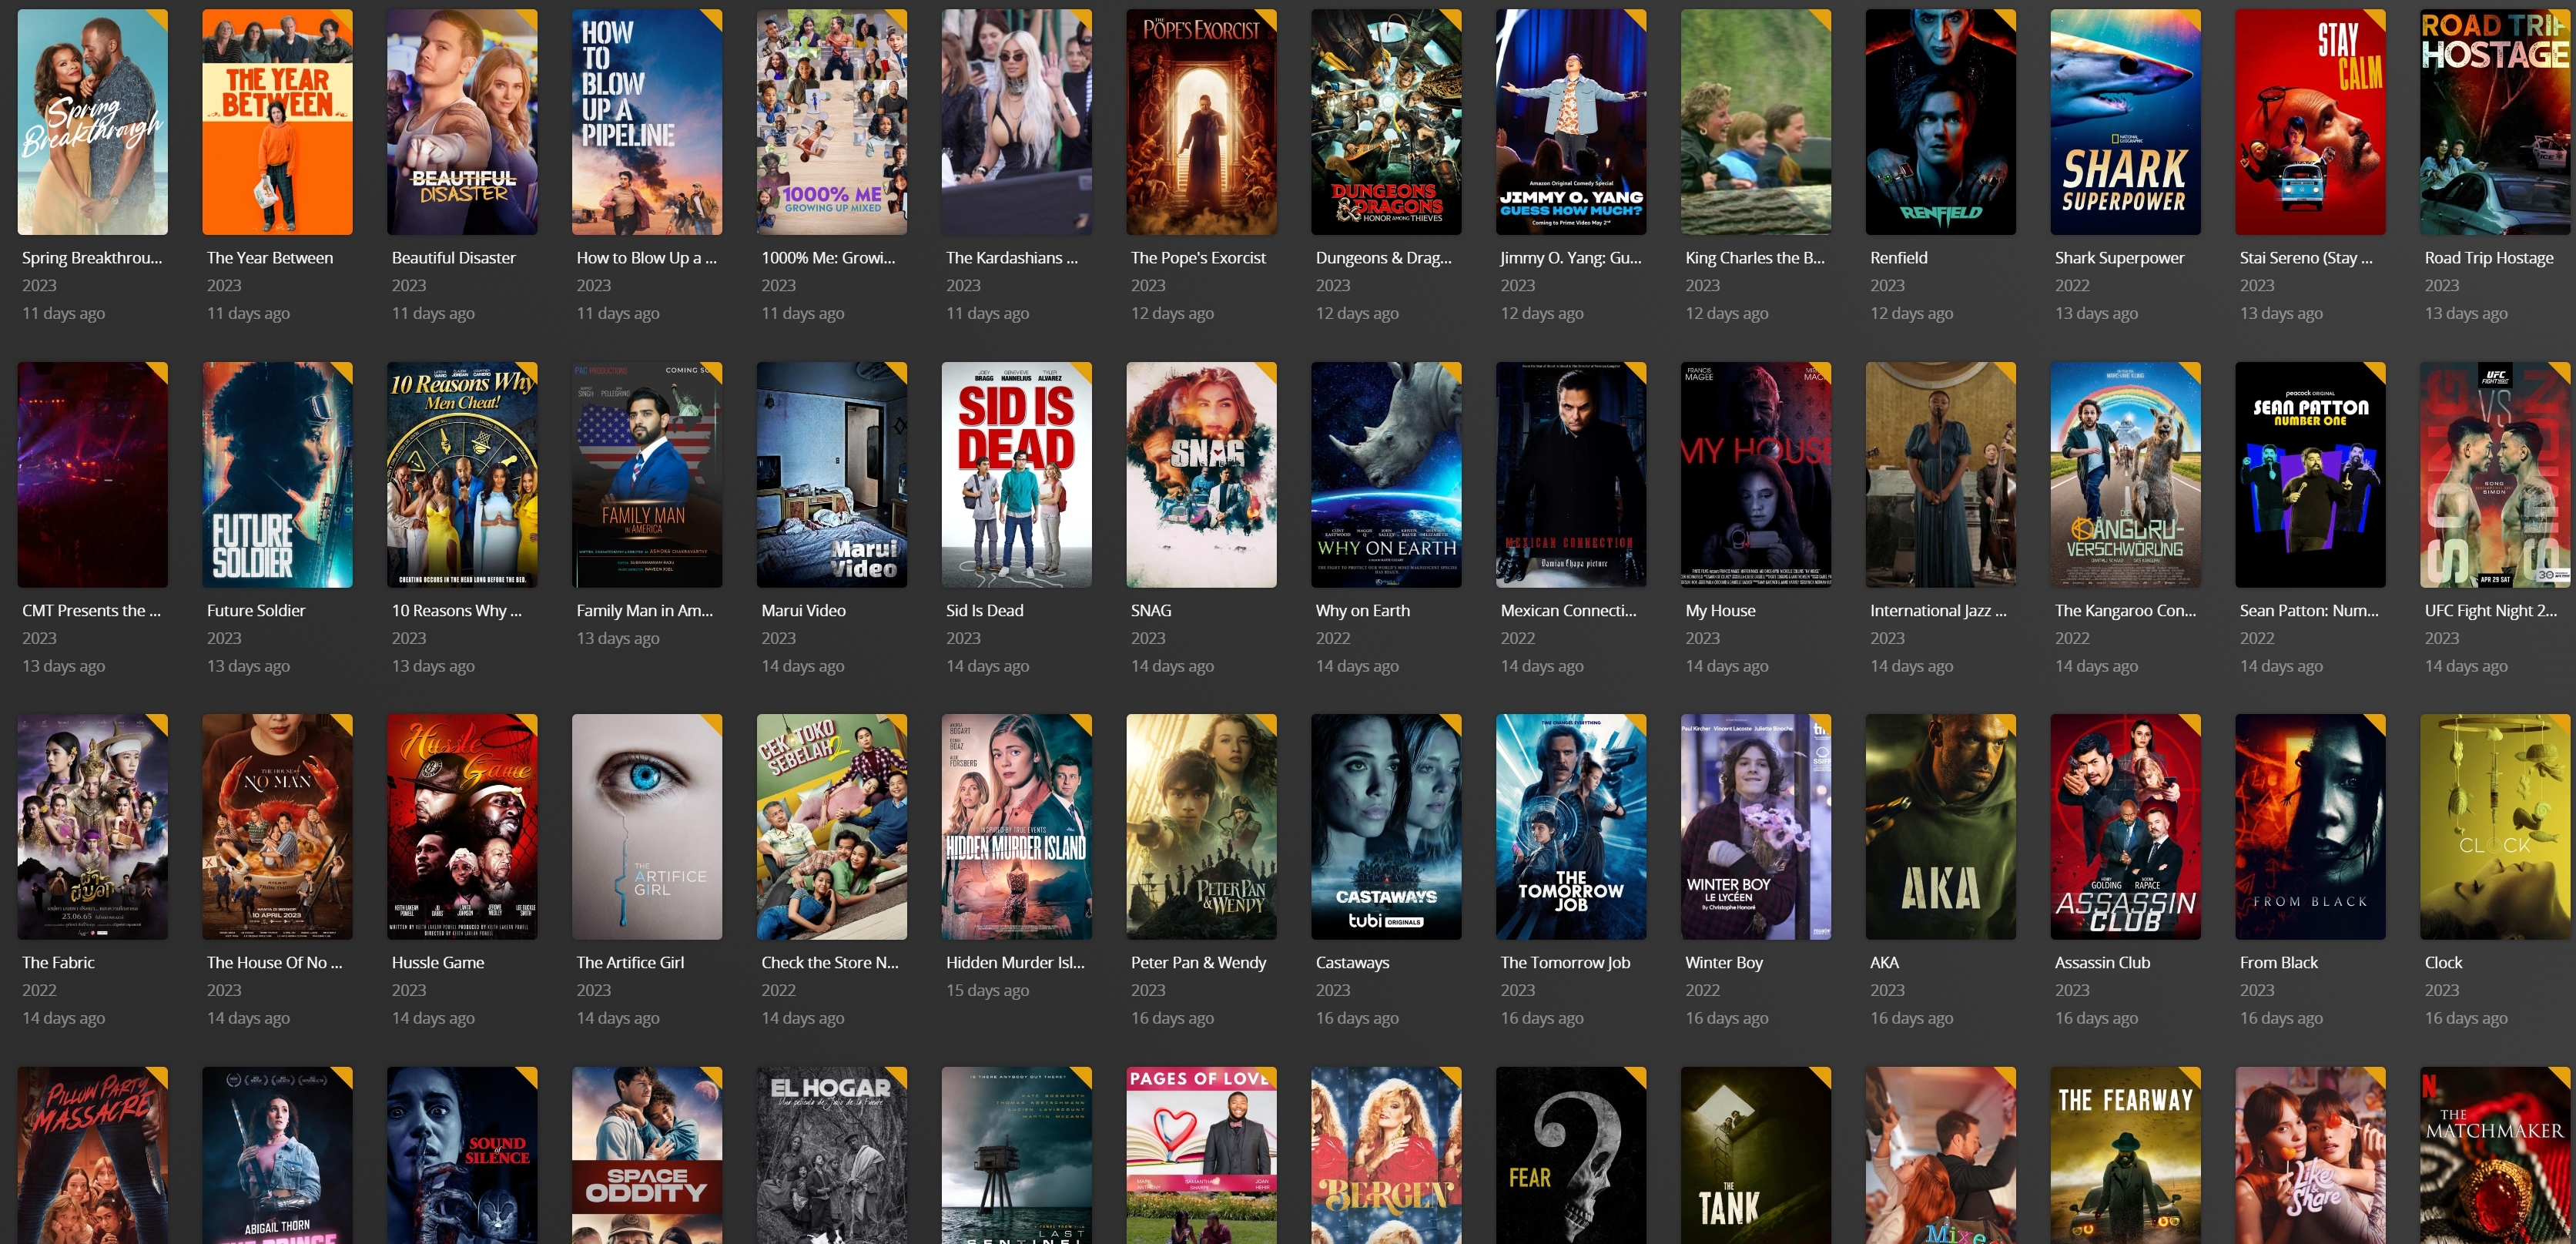The height and width of the screenshot is (1244, 2576).
Task: Open The House Of No... title link
Action: pos(274,962)
